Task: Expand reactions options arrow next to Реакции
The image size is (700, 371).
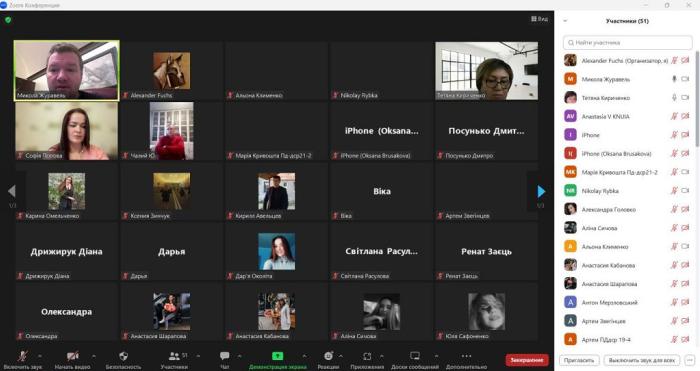Action: [341, 356]
